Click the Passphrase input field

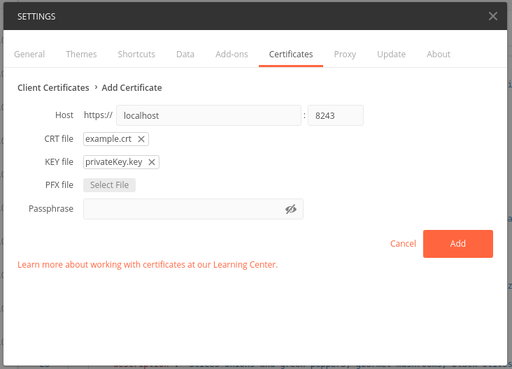pos(193,209)
